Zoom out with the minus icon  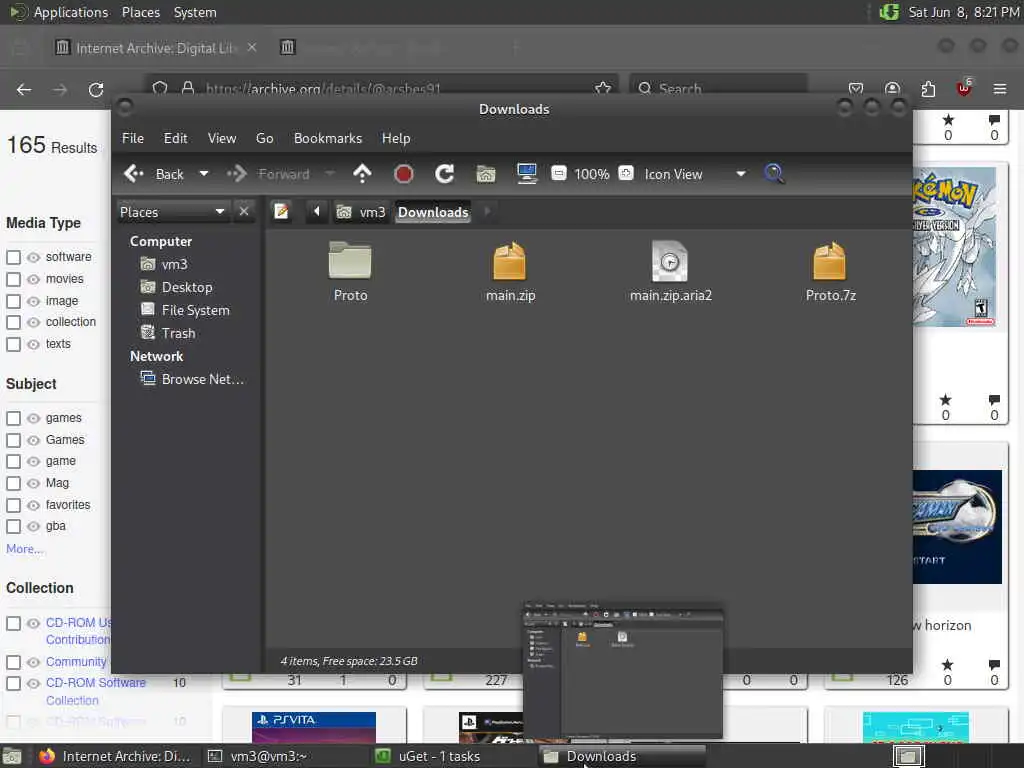pos(558,173)
